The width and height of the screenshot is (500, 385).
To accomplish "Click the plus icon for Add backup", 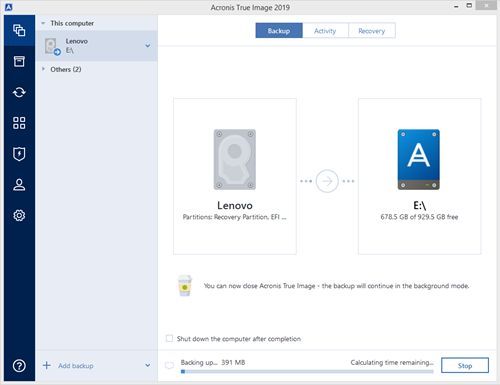I will pos(47,365).
